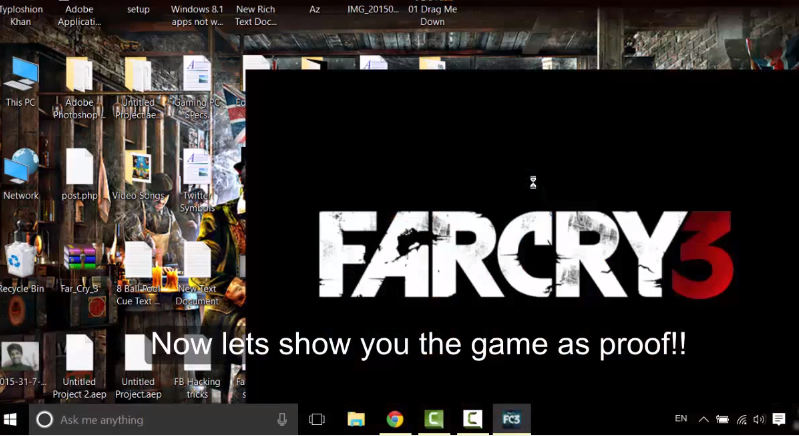Select the 'setup' desktop label
The width and height of the screenshot is (799, 436).
138,9
